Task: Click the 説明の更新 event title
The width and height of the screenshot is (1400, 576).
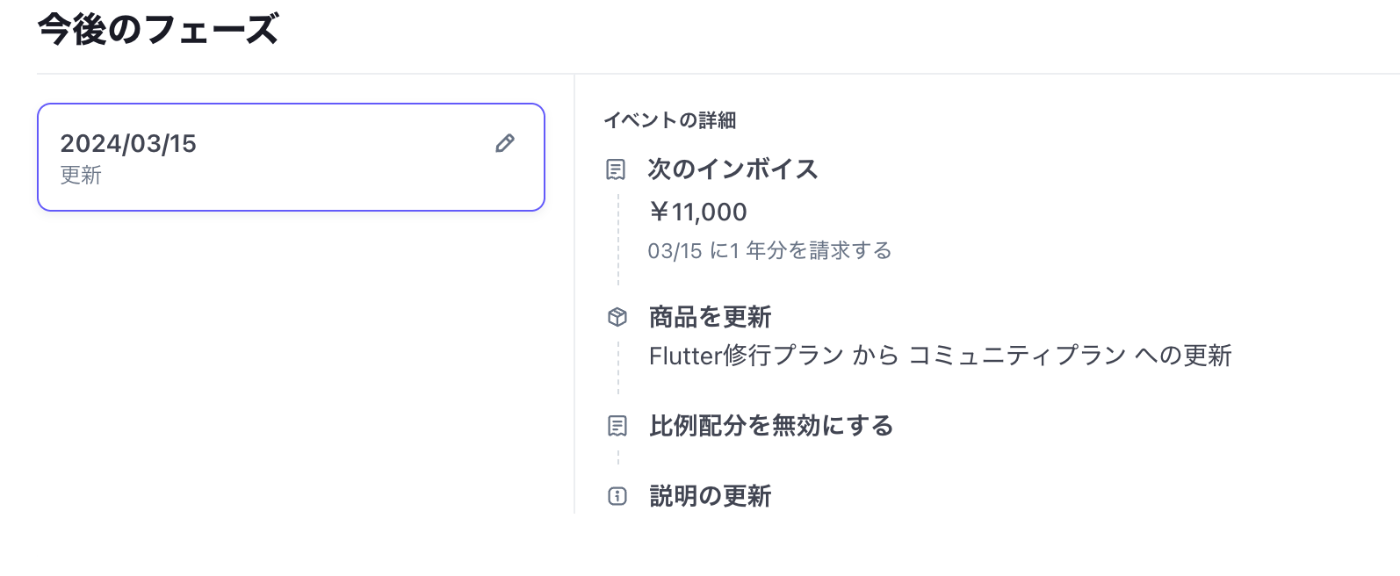Action: pos(710,496)
